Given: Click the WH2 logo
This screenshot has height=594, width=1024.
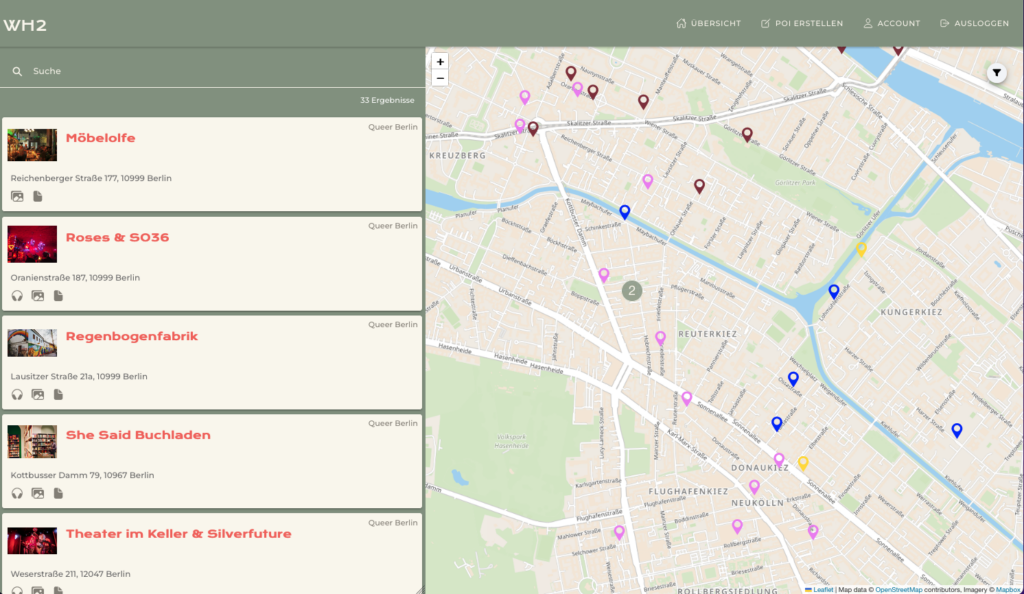Looking at the screenshot, I should [25, 25].
